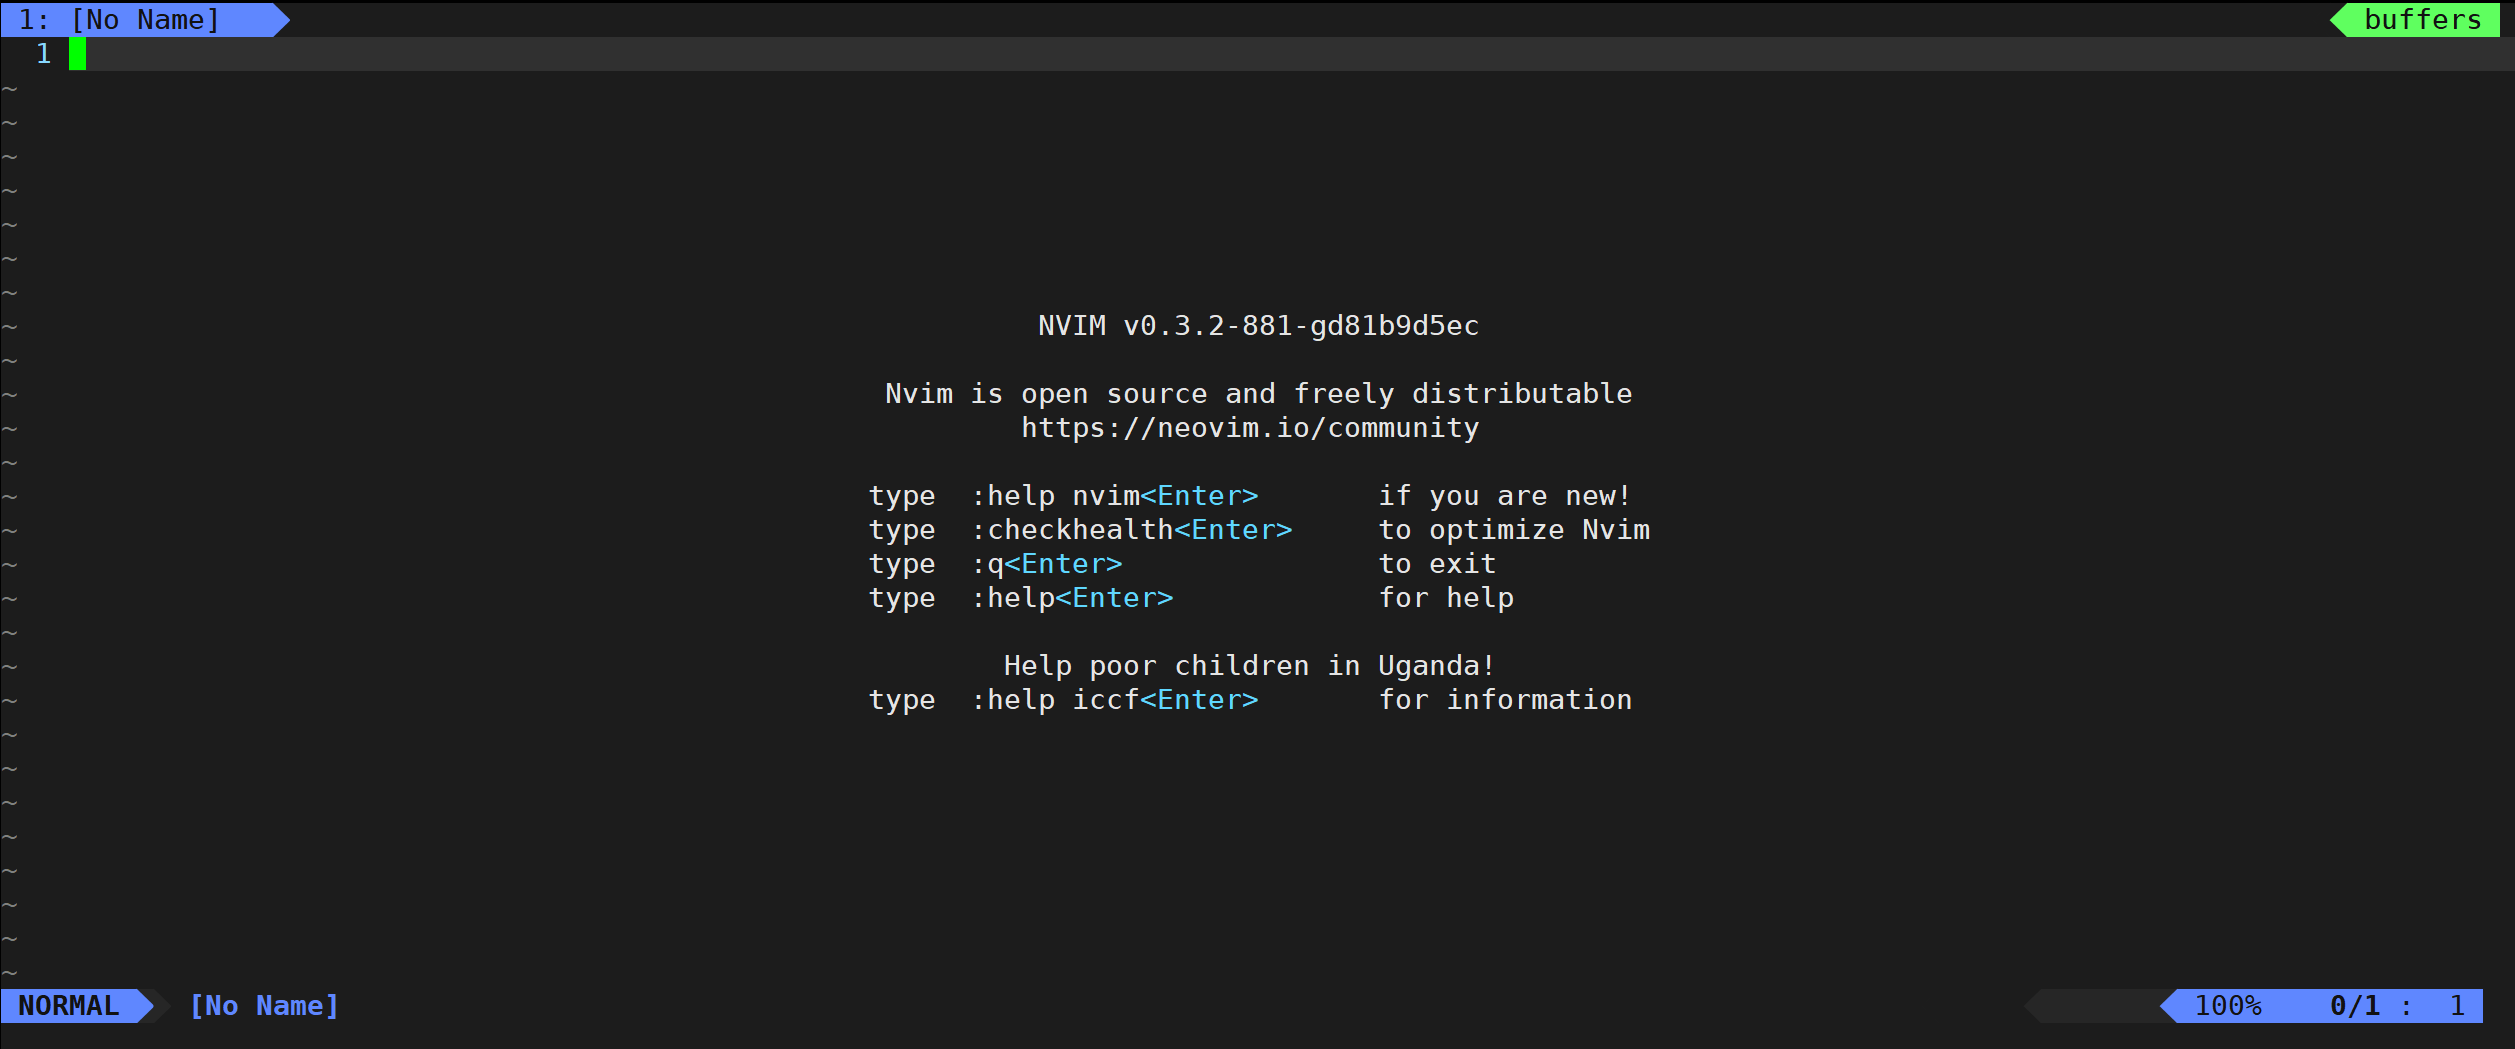Screen dimensions: 2515x1049
Task: Click 'Nvim is open source and freely distributable'
Action: pyautogui.click(x=1258, y=394)
